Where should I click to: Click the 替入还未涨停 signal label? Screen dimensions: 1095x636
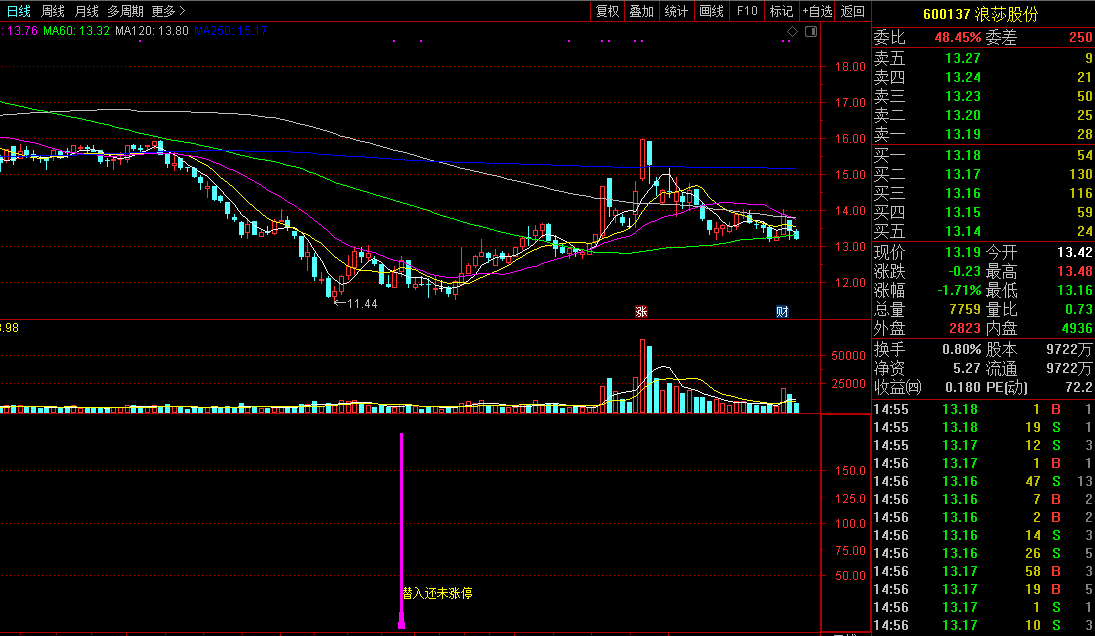(x=437, y=593)
